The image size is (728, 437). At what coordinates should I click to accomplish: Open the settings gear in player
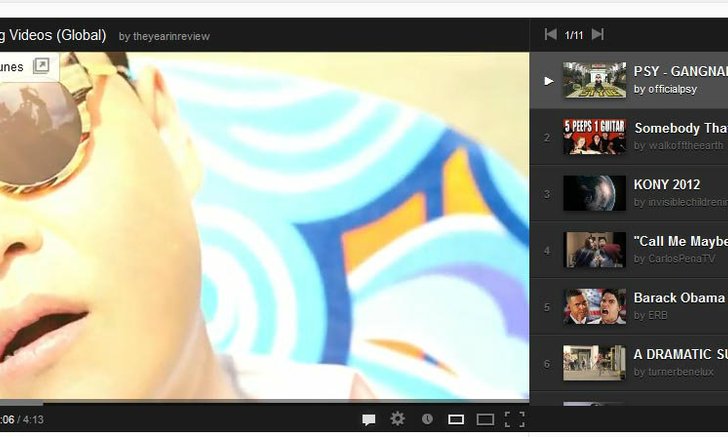pos(397,419)
